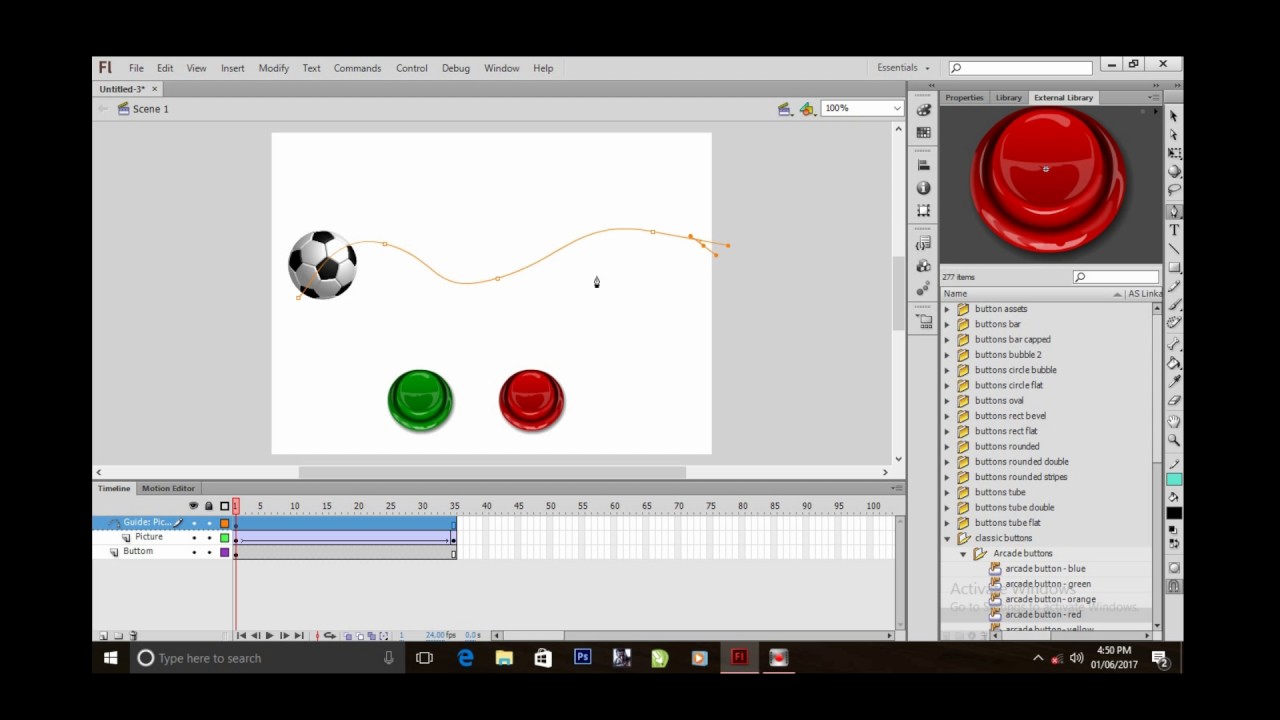The height and width of the screenshot is (720, 1280).
Task: Lock the Buttom layer
Action: (x=209, y=552)
